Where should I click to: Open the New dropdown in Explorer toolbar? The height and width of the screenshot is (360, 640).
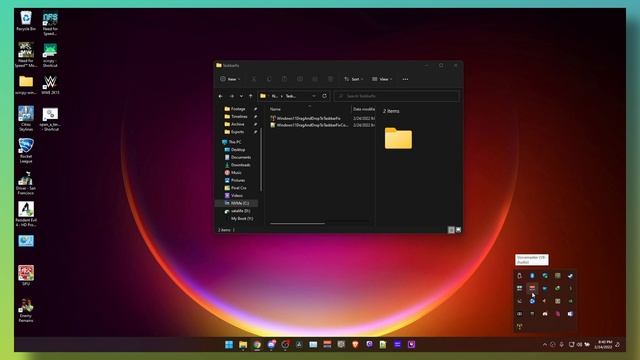[230, 79]
